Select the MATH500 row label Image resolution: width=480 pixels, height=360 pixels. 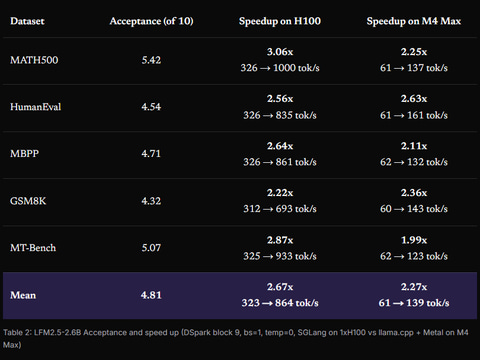coord(34,60)
